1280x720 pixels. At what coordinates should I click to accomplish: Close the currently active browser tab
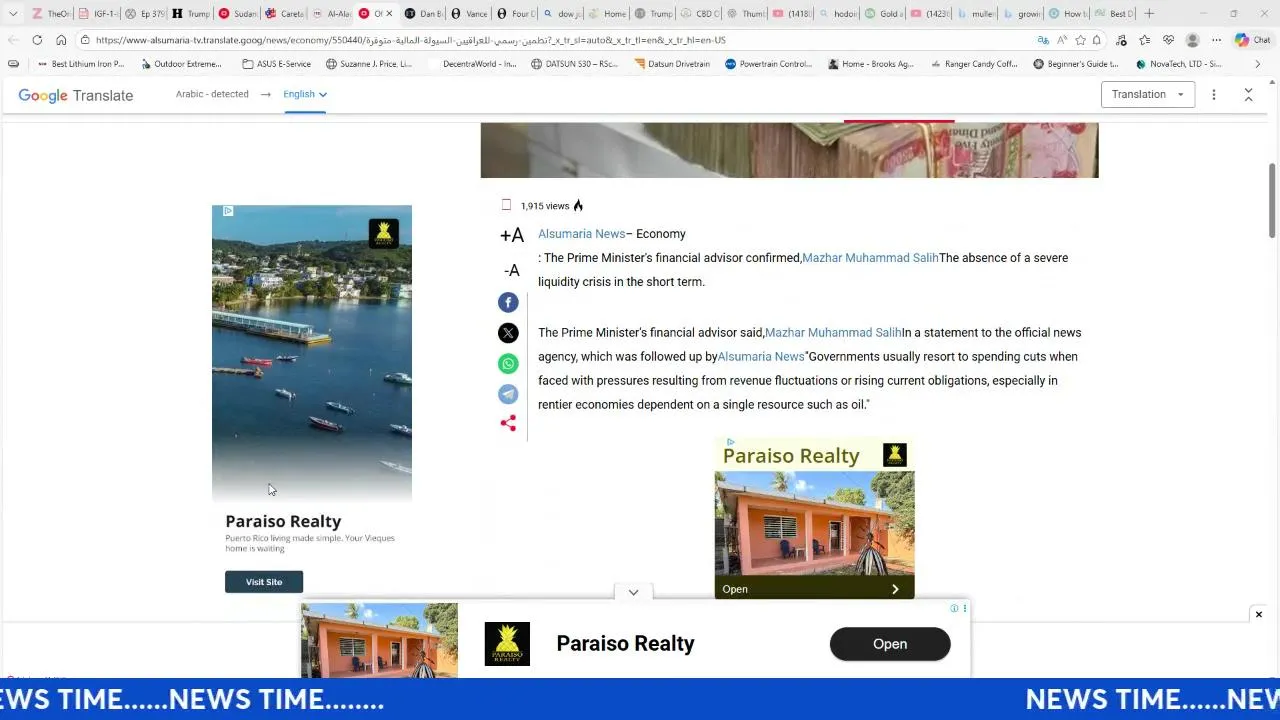(x=389, y=13)
